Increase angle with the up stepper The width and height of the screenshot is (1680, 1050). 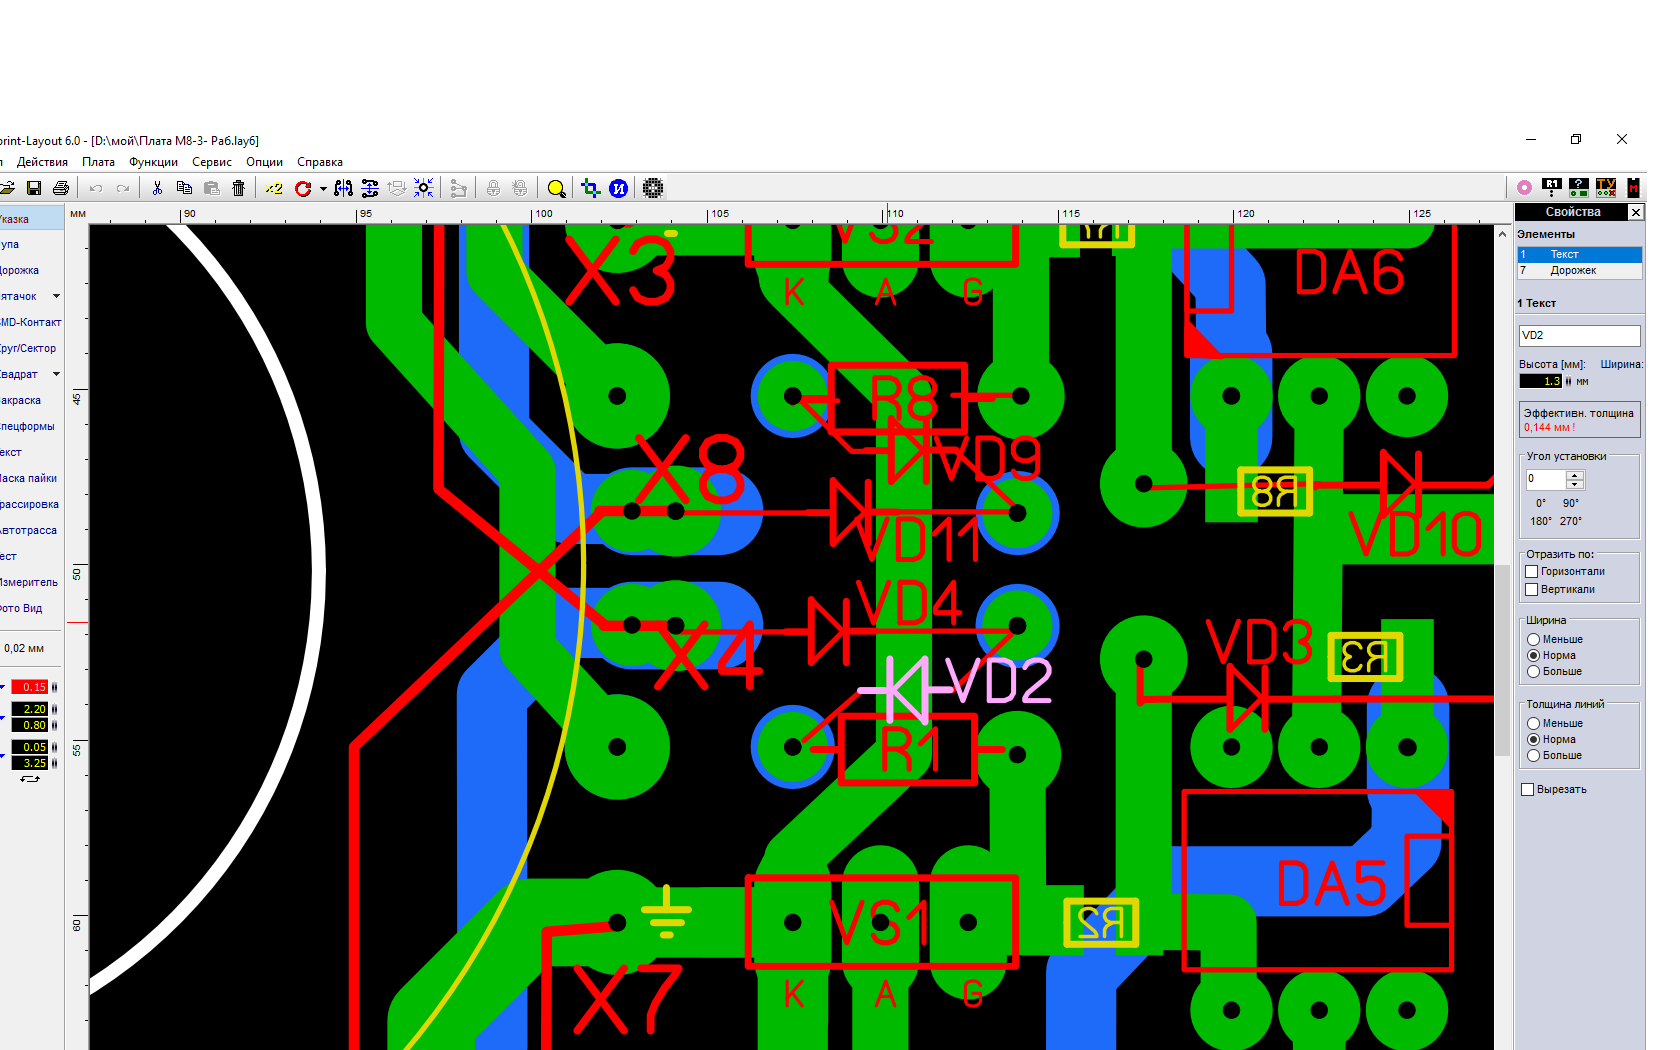pos(1574,474)
